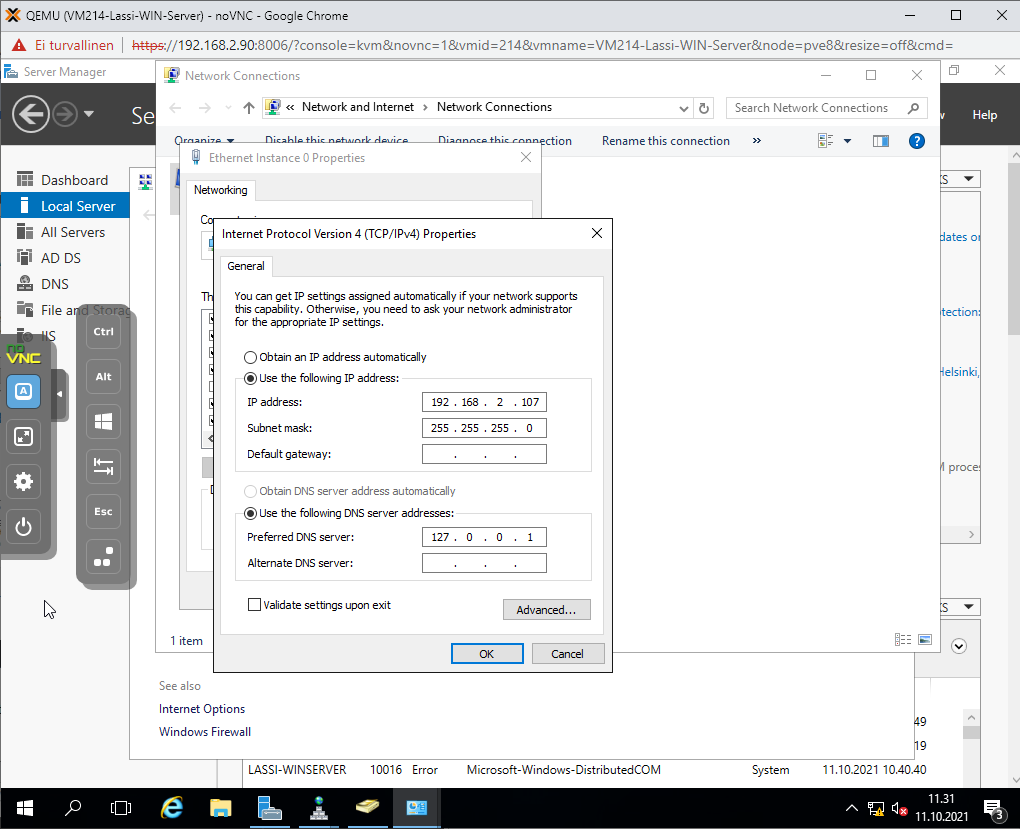
Task: Open the Server Manager navigation history dropdown
Action: [x=89, y=115]
